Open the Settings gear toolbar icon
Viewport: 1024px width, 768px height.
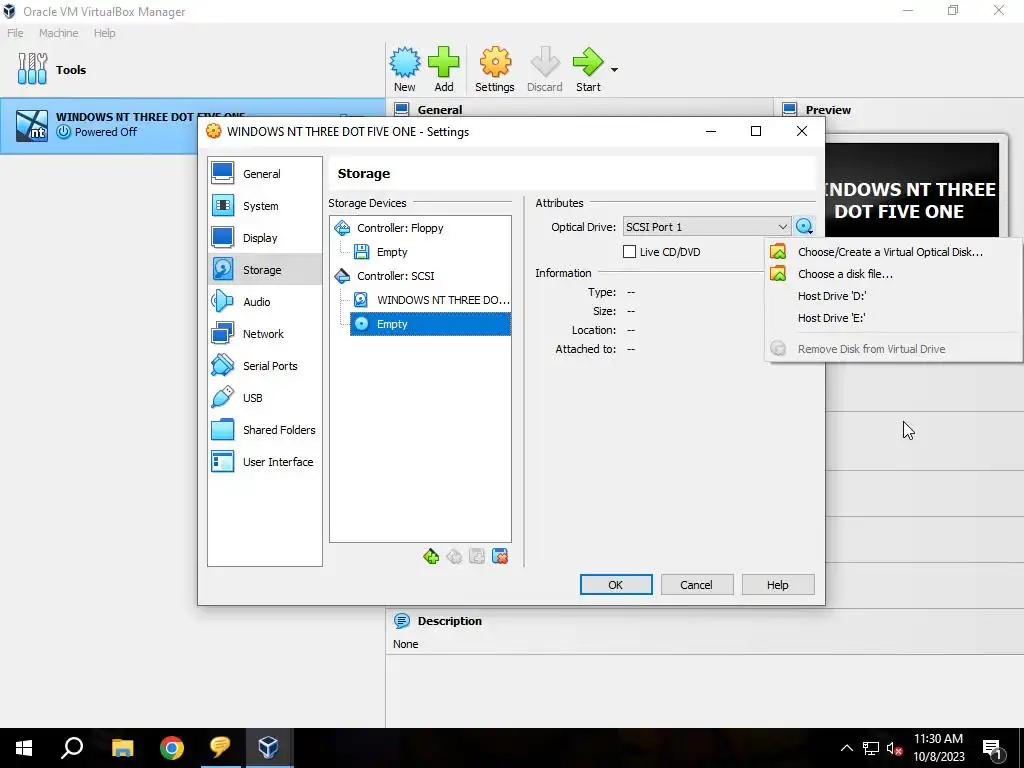494,70
